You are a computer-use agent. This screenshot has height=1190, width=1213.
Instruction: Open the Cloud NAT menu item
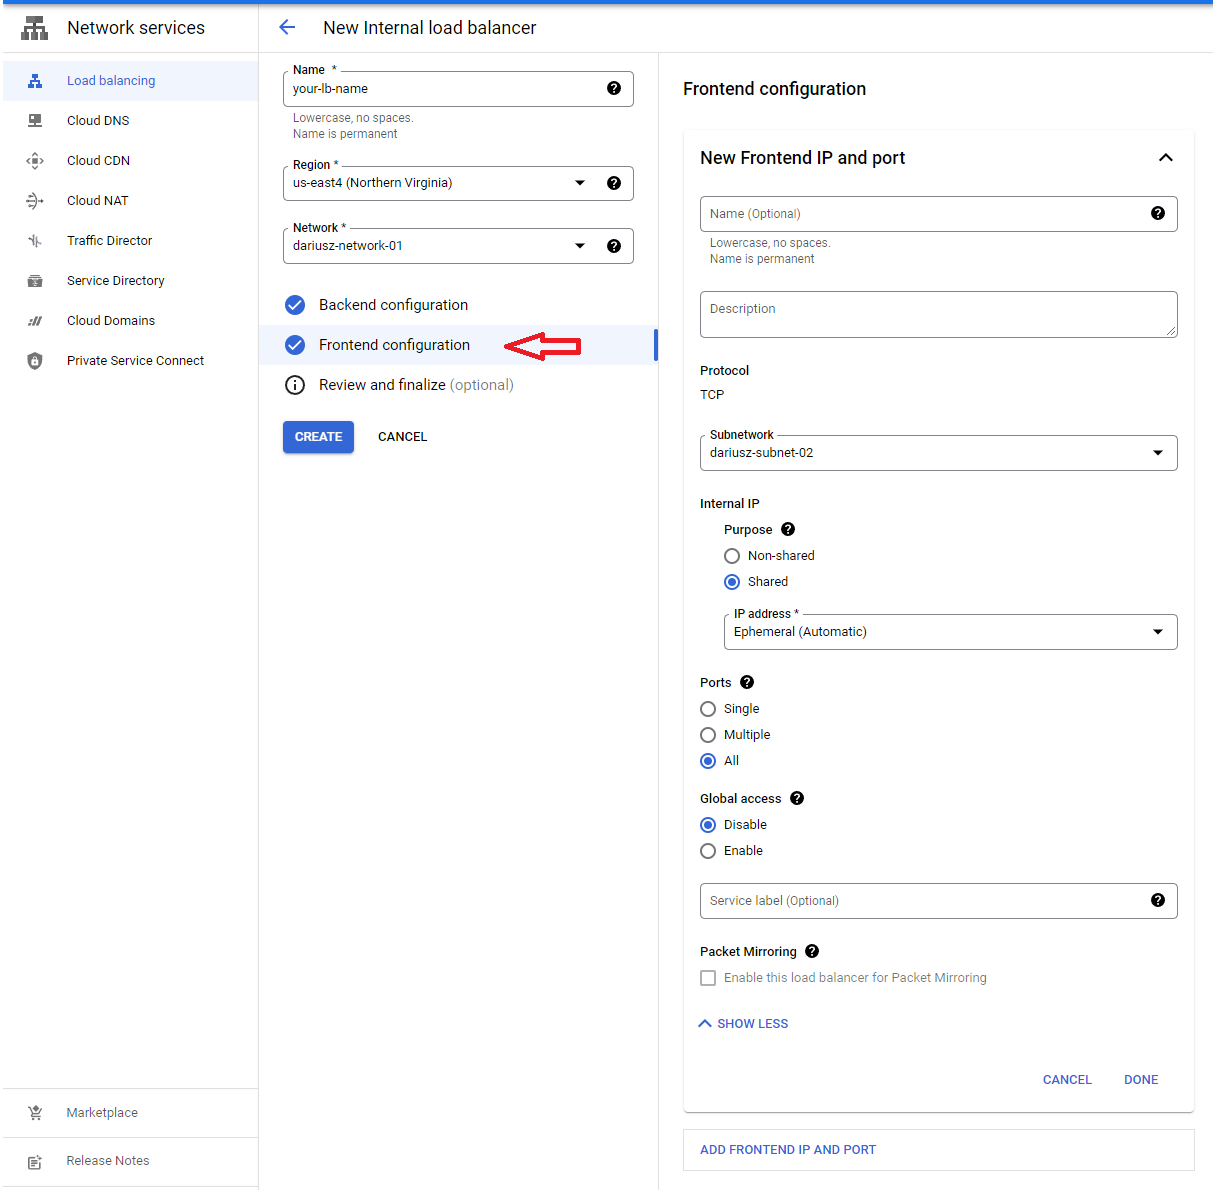pos(130,201)
